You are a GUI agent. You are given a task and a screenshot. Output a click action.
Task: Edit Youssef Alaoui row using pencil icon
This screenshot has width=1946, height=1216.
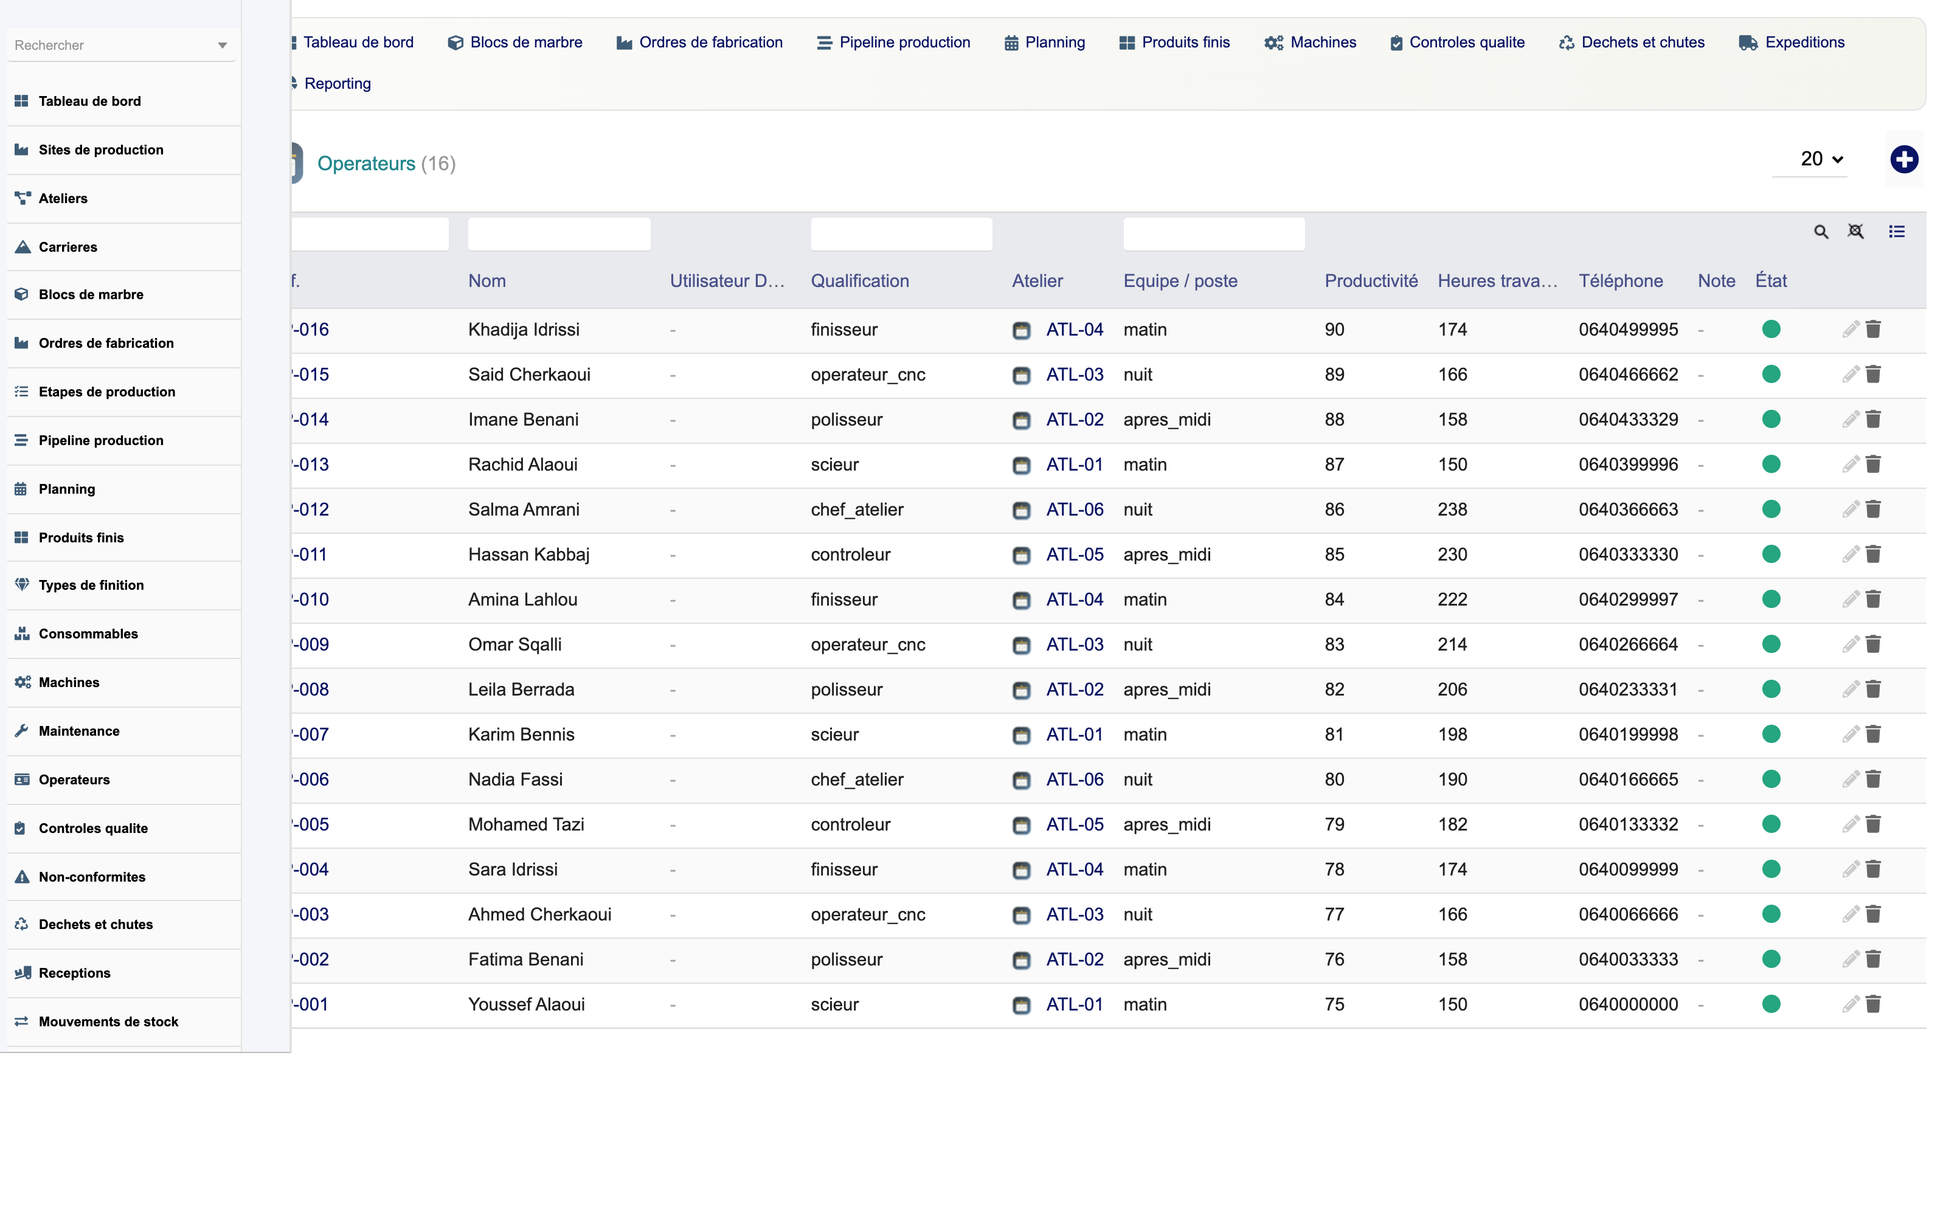(x=1851, y=1004)
